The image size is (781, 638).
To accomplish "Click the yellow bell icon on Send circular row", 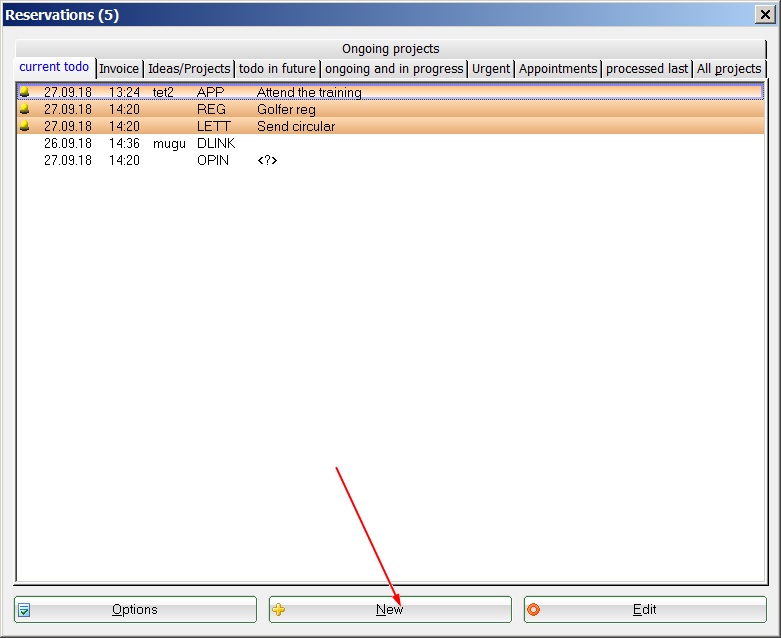I will 24,126.
